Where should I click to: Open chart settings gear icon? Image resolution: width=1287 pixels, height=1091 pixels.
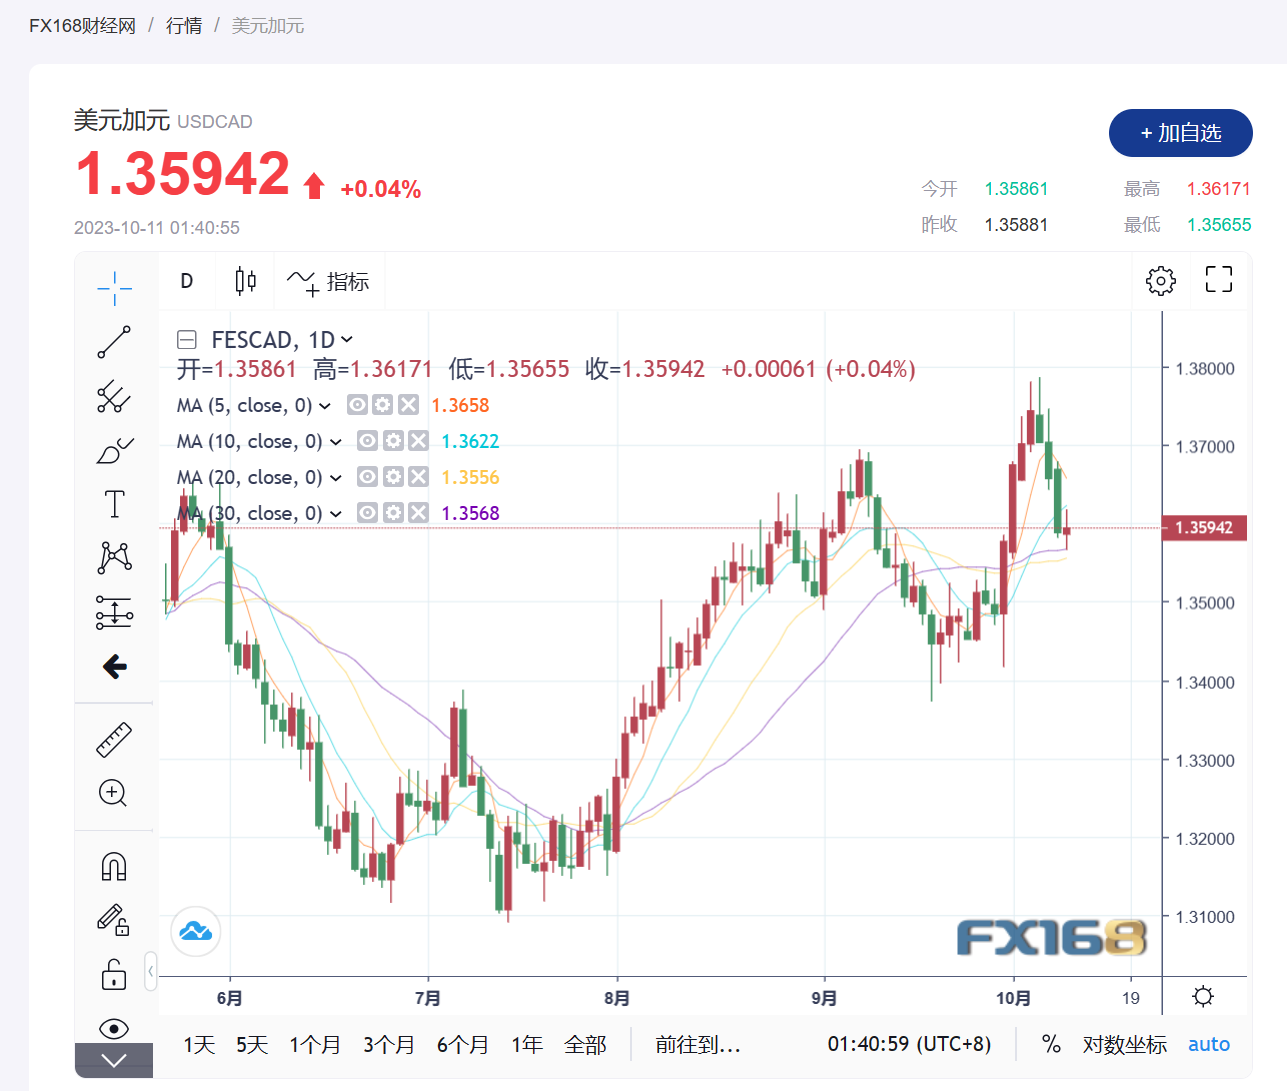[1161, 281]
